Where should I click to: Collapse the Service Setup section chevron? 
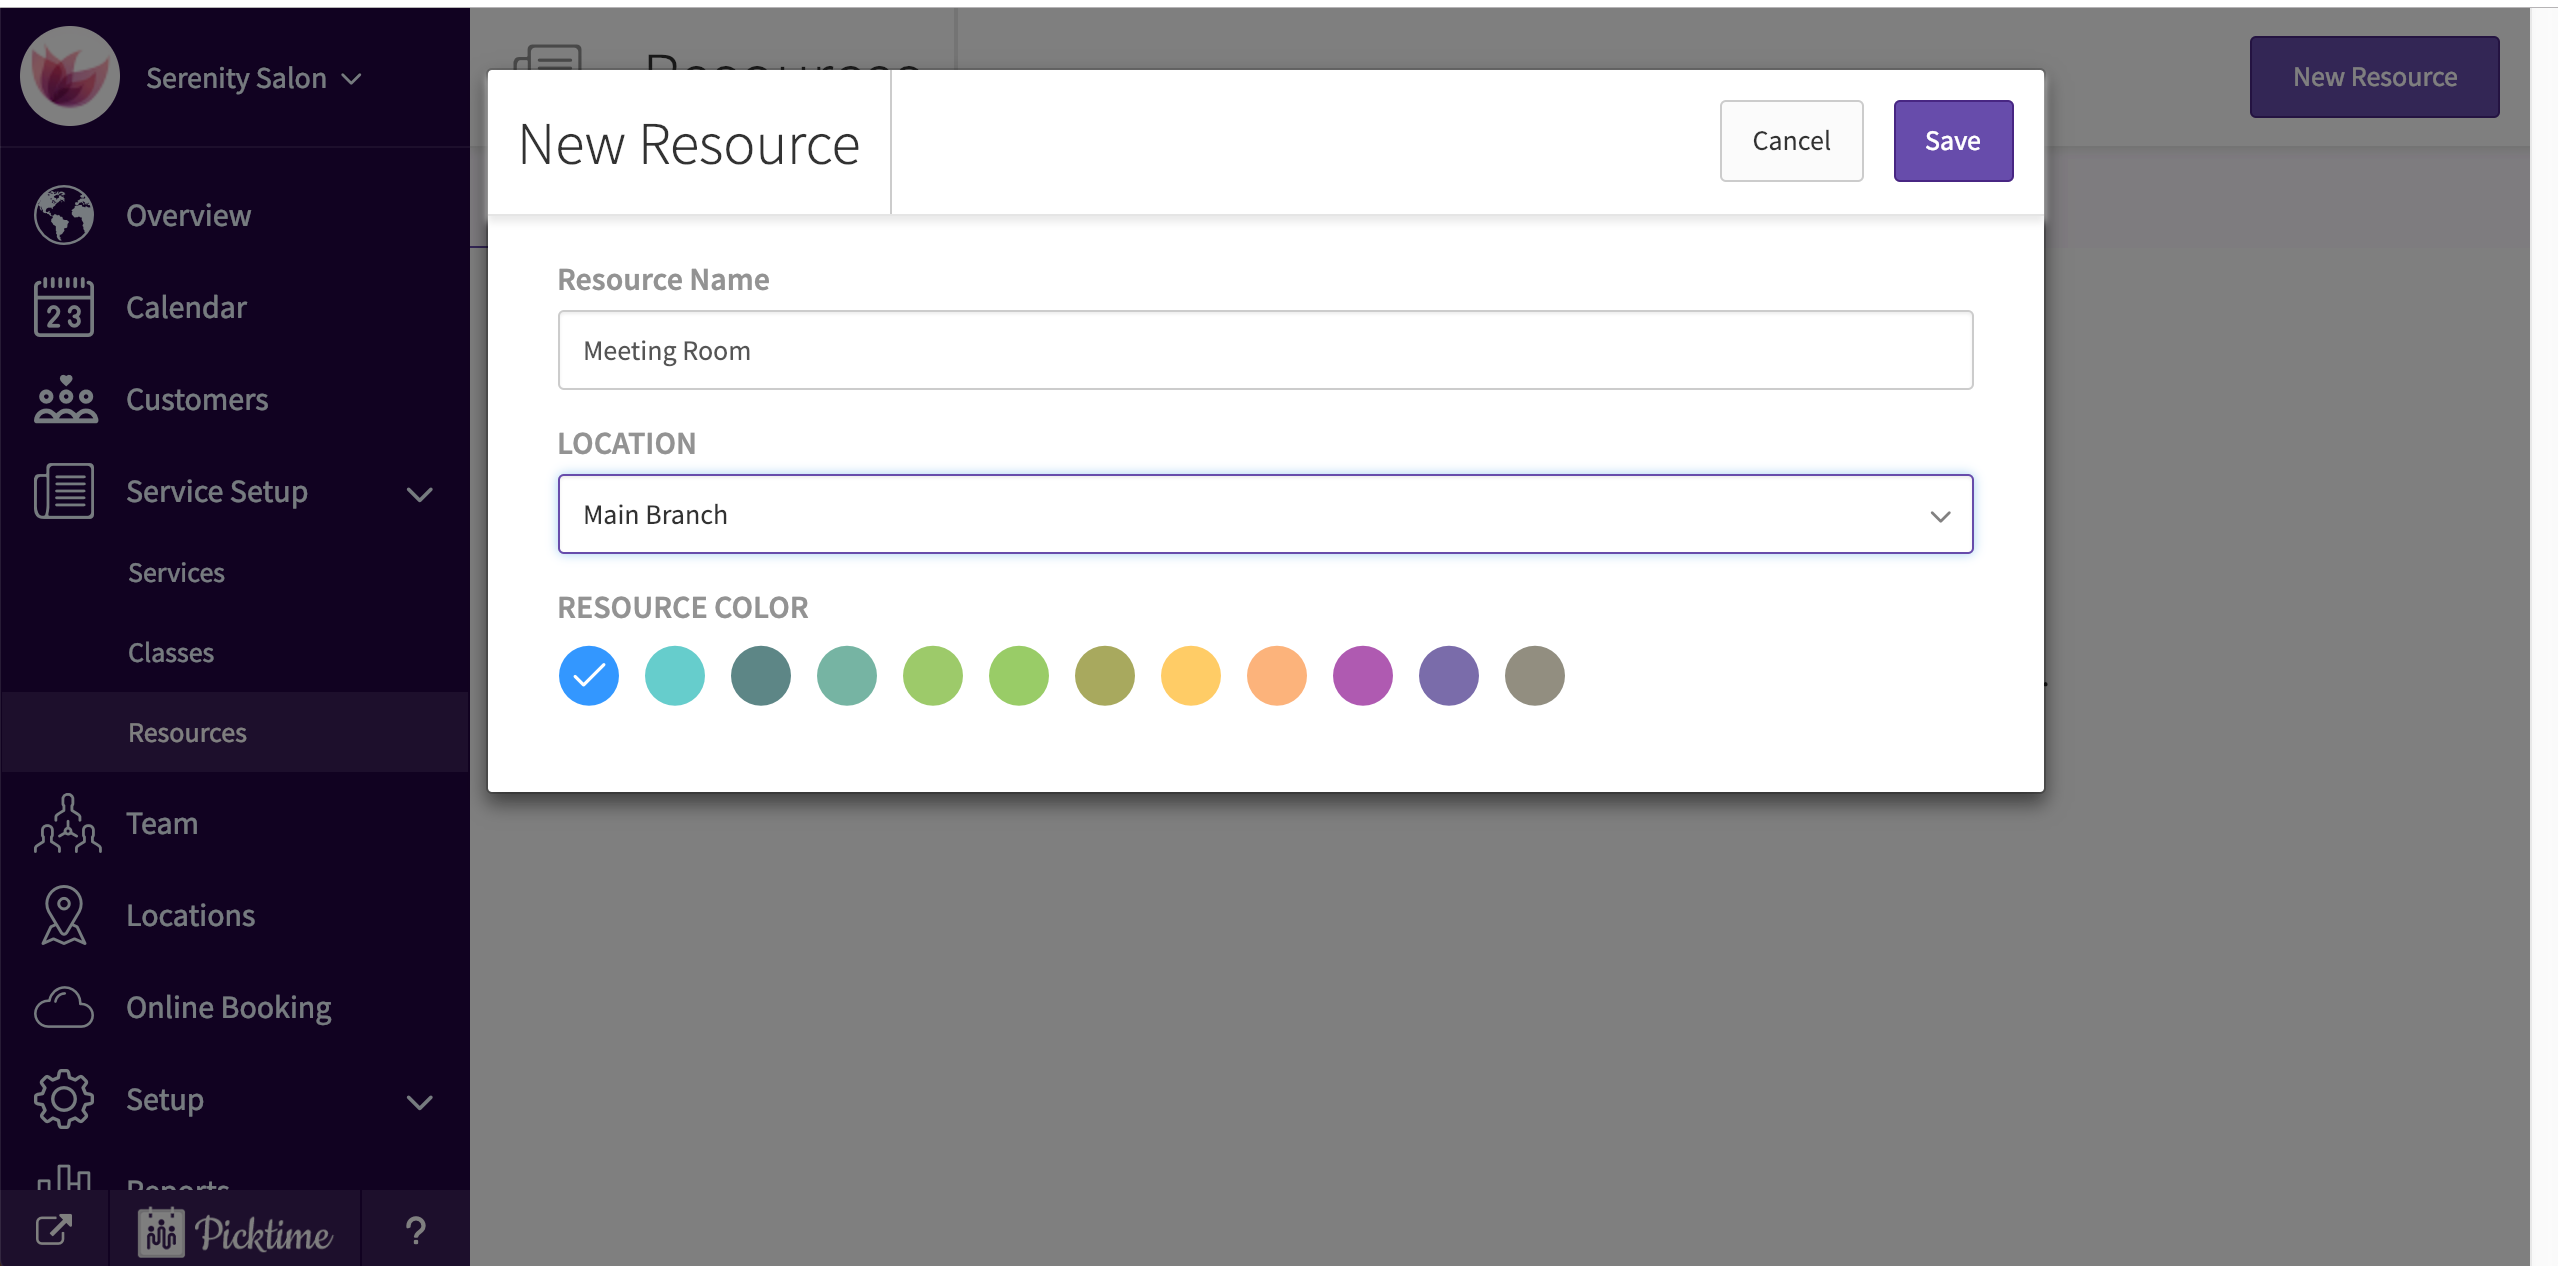[419, 494]
